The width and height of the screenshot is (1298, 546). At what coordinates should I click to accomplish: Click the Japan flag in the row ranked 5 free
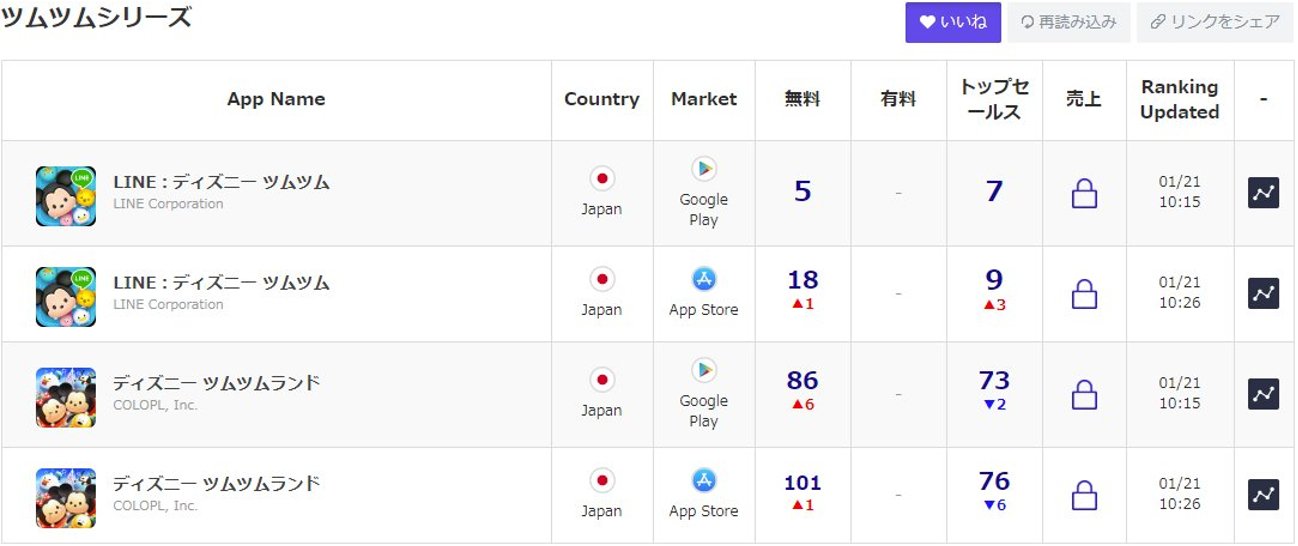tap(602, 179)
